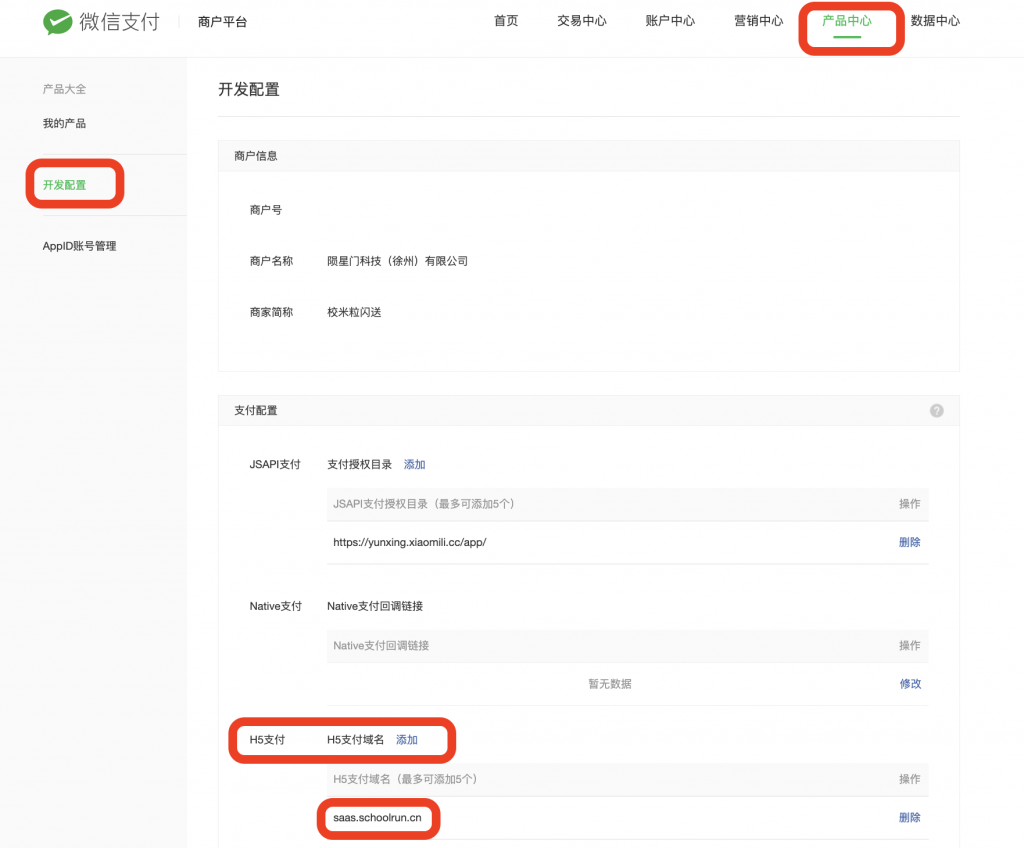Switch to the 数据中心 navigation tab
The height and width of the screenshot is (848, 1024).
click(936, 20)
